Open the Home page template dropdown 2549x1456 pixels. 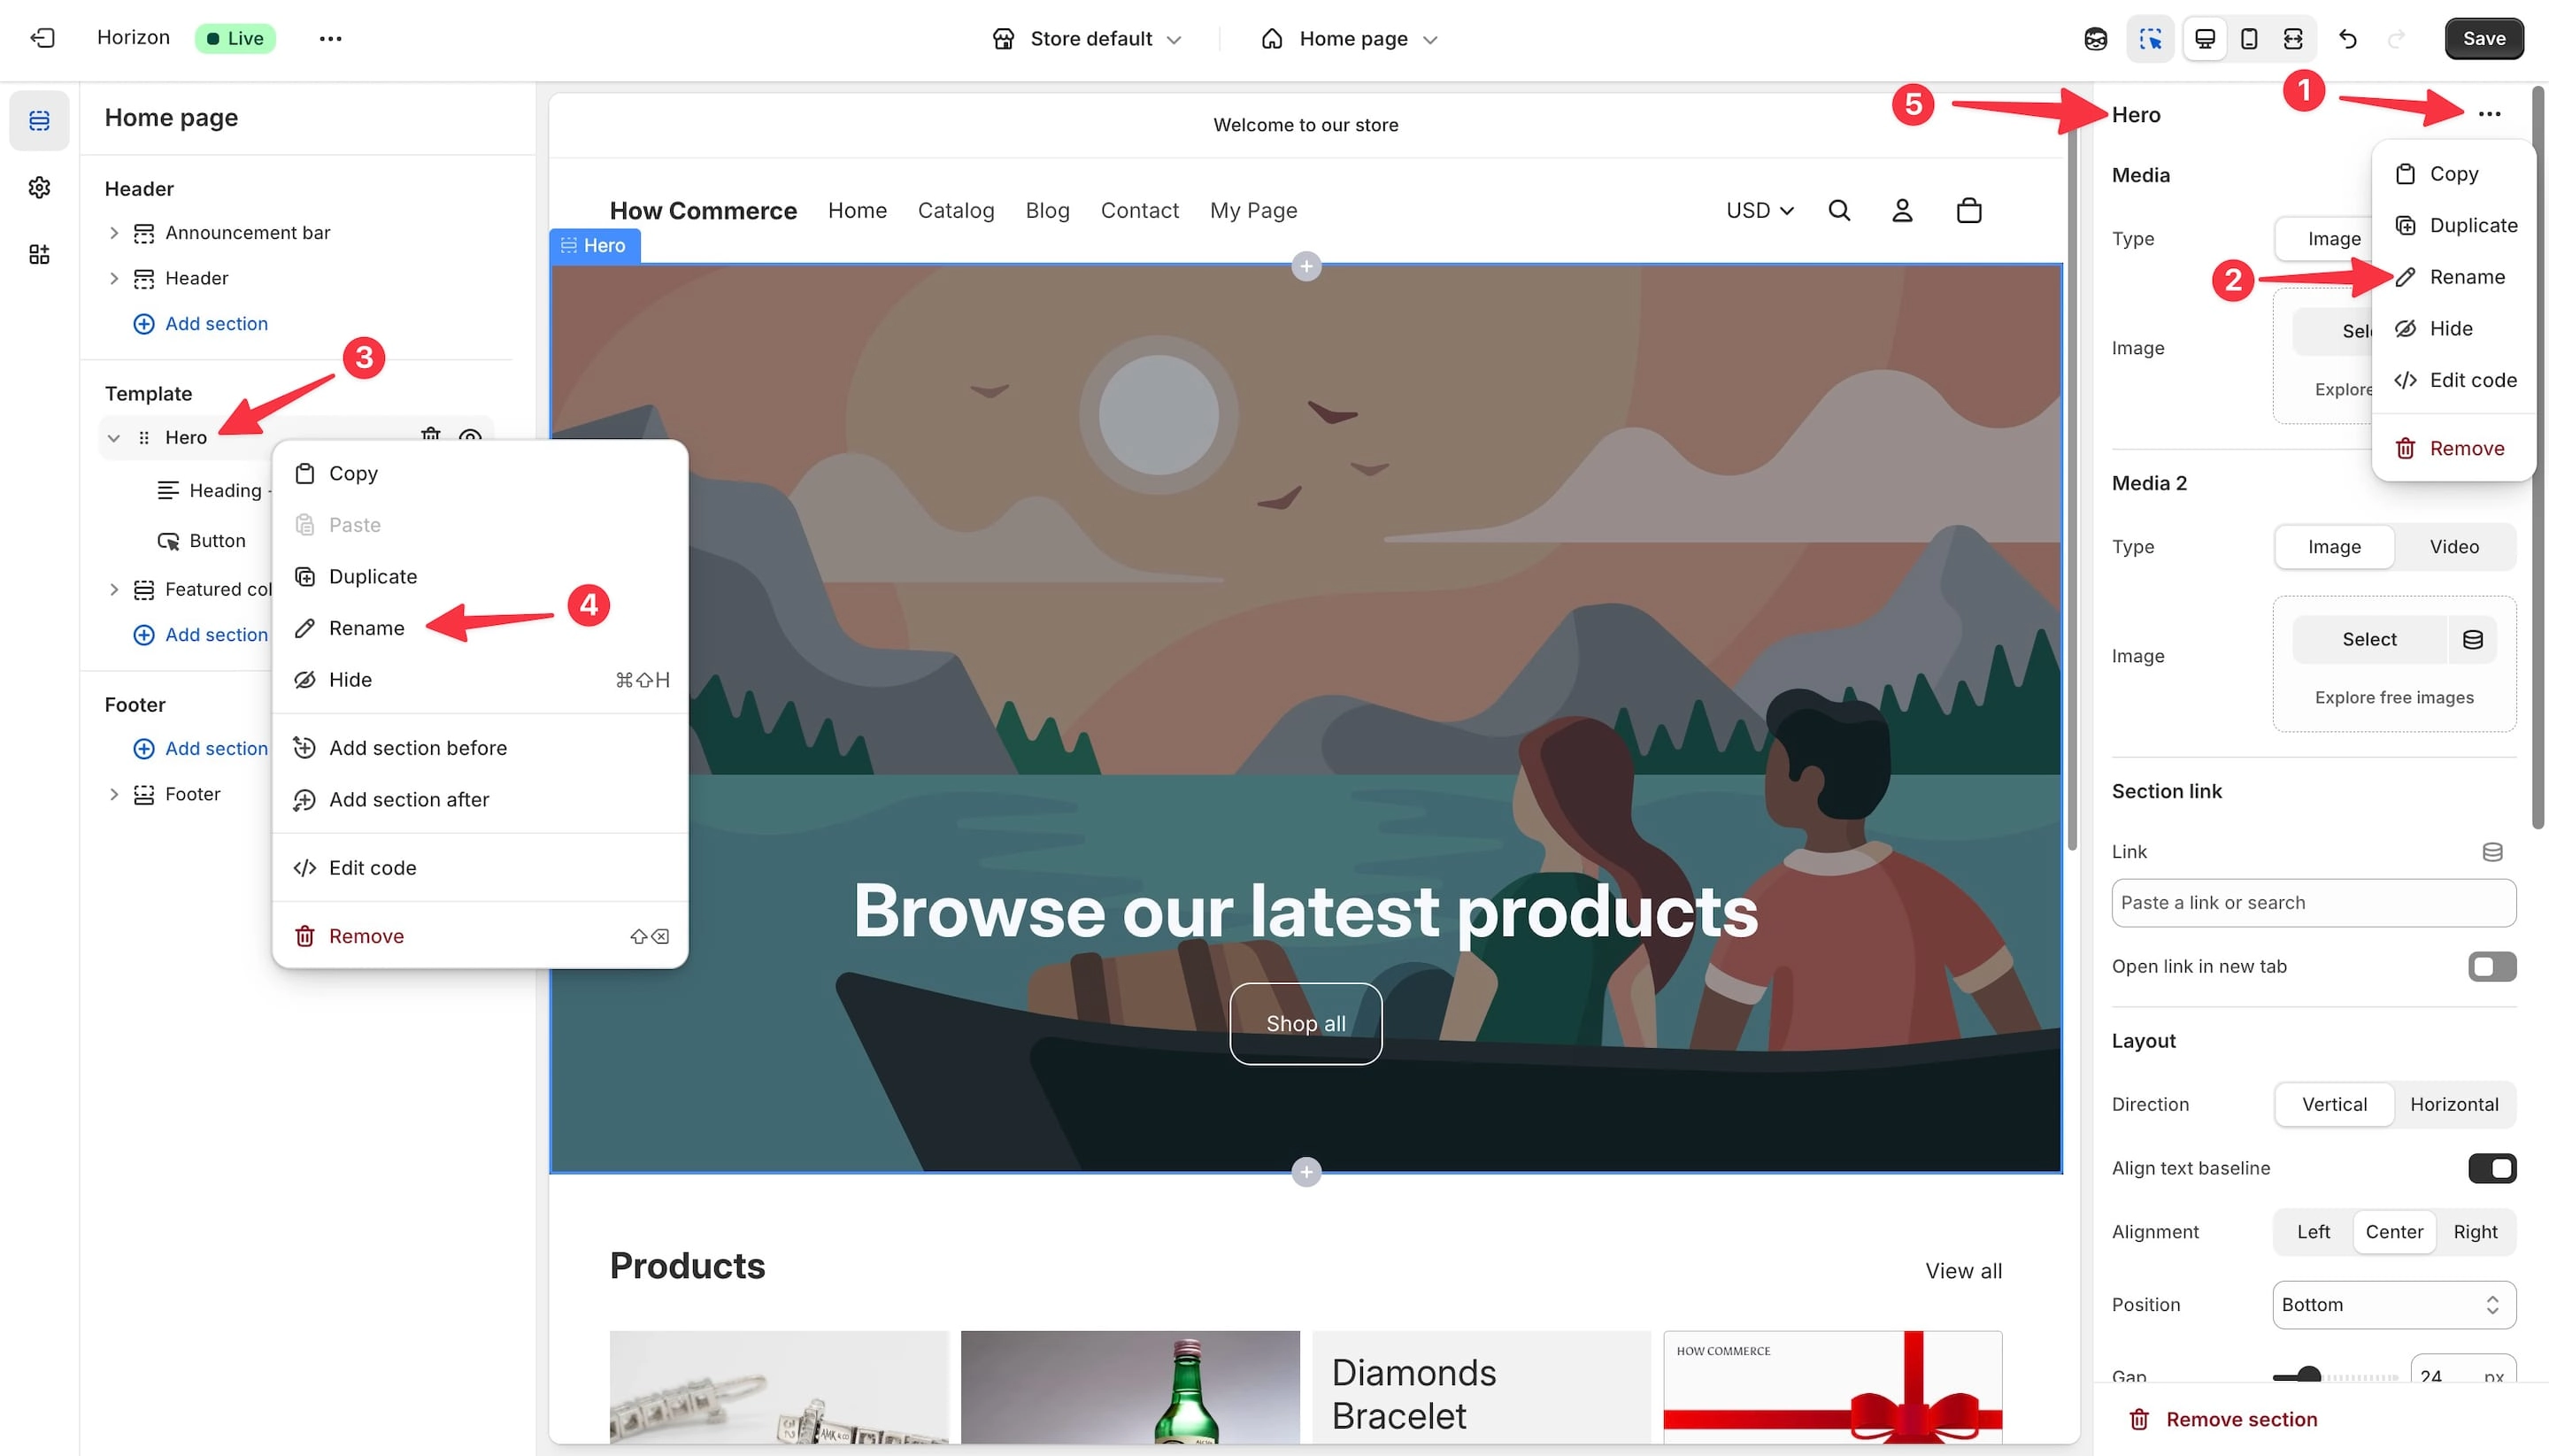pos(1349,39)
